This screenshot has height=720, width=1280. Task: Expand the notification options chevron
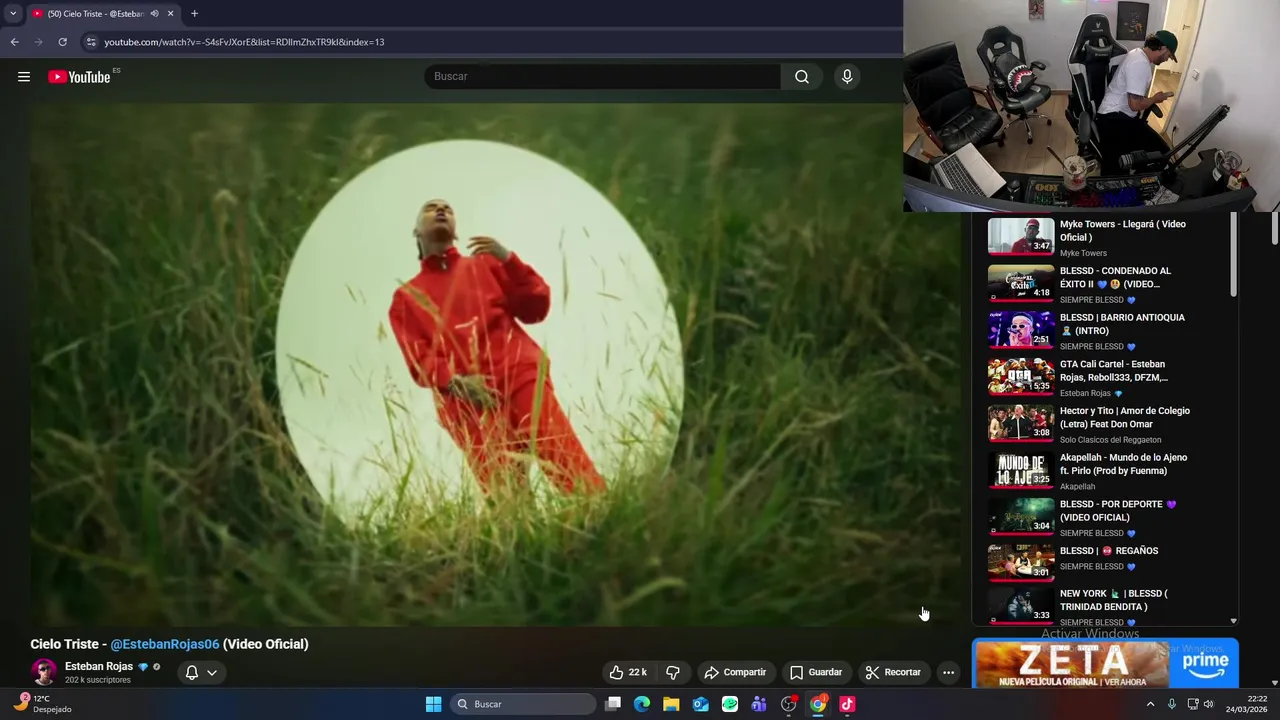(212, 672)
